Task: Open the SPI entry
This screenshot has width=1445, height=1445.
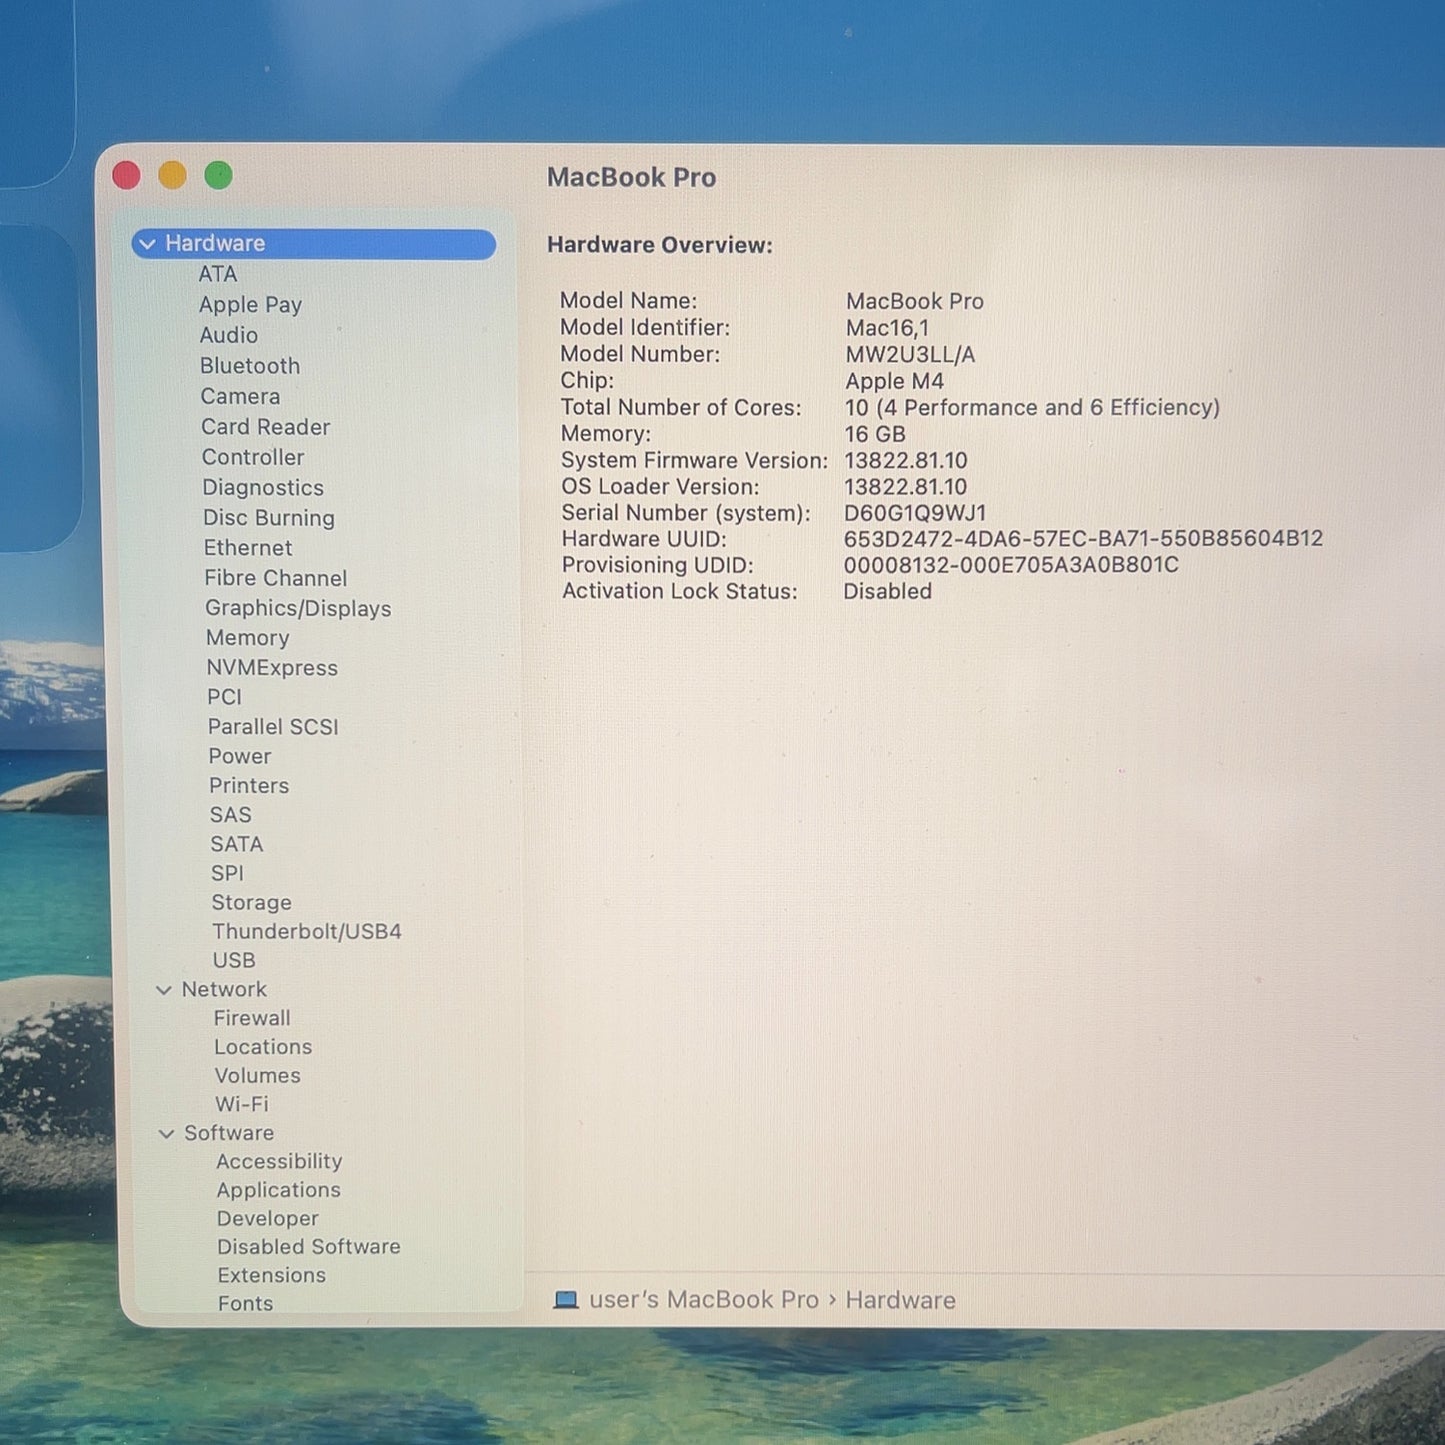Action: (x=227, y=873)
